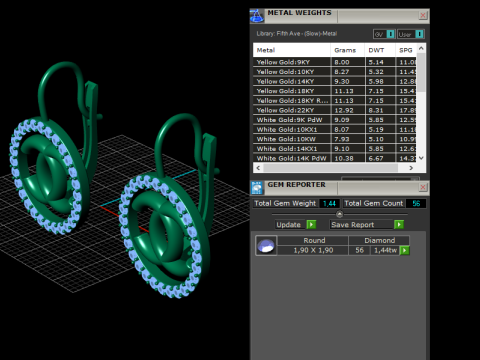Click the 5.98 DWT value
The width and height of the screenshot is (480, 360).
(376, 81)
